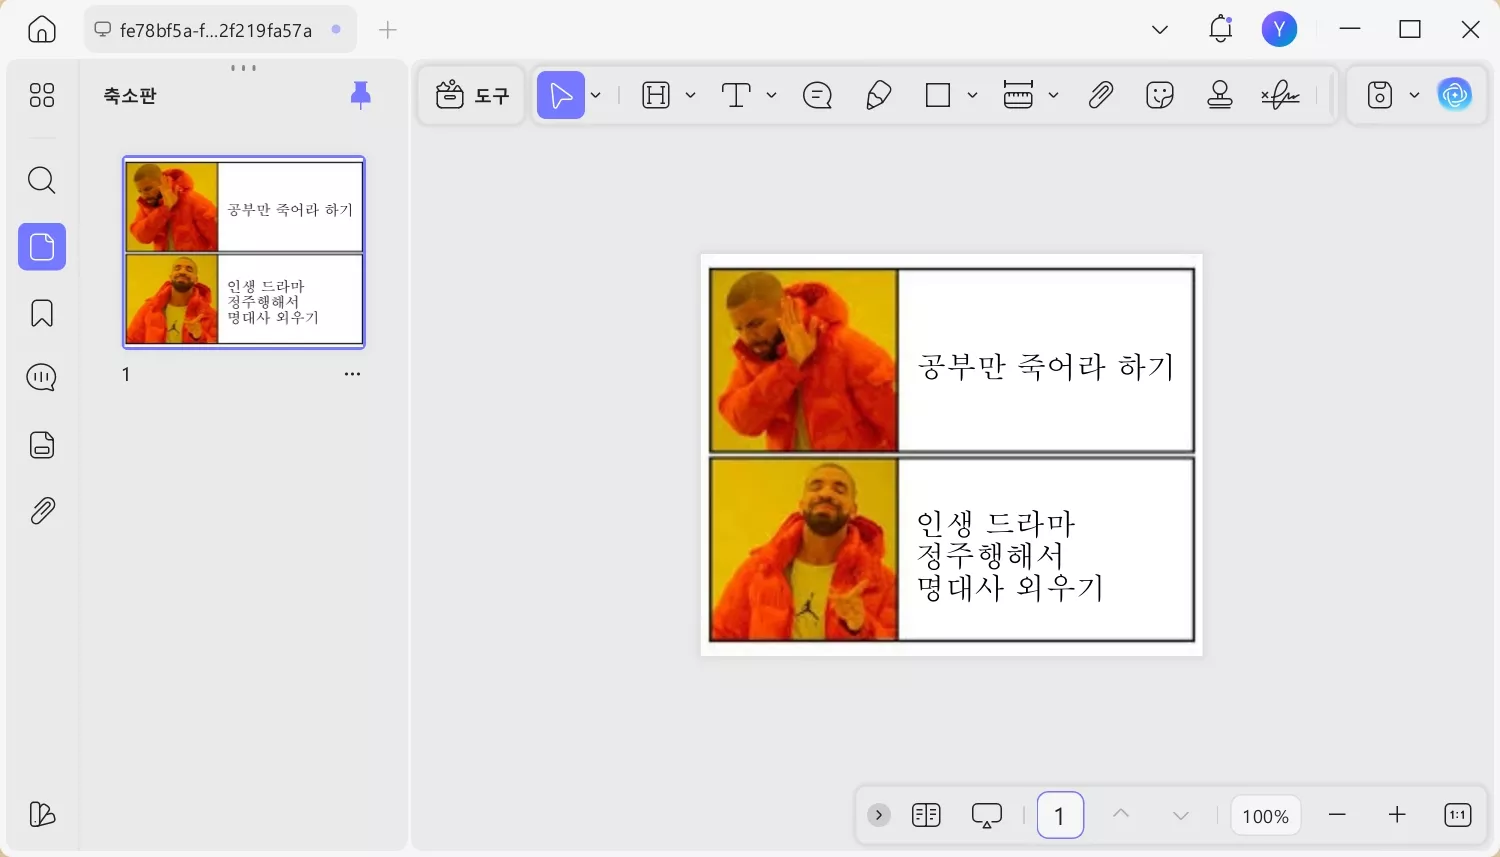This screenshot has width=1500, height=857.
Task: Select the pencil drawing tool
Action: click(x=879, y=94)
